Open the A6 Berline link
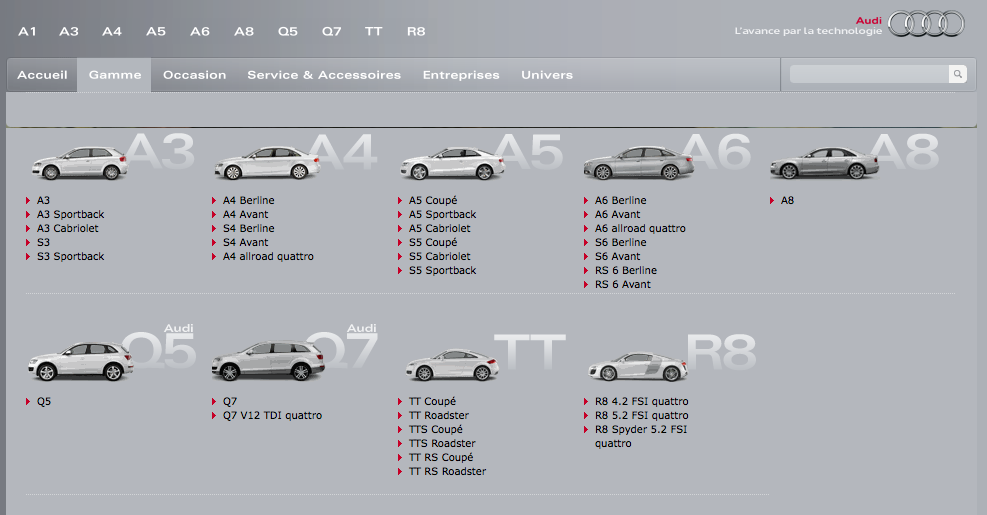The image size is (987, 515). tap(621, 200)
